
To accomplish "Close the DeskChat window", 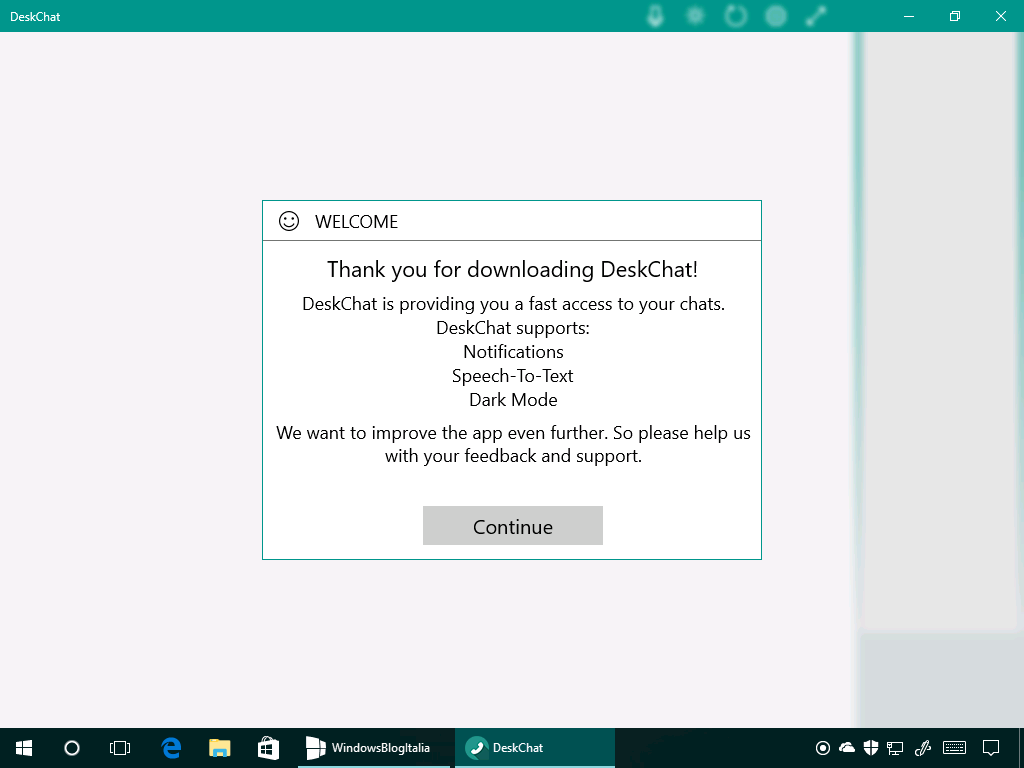I will click(1000, 16).
